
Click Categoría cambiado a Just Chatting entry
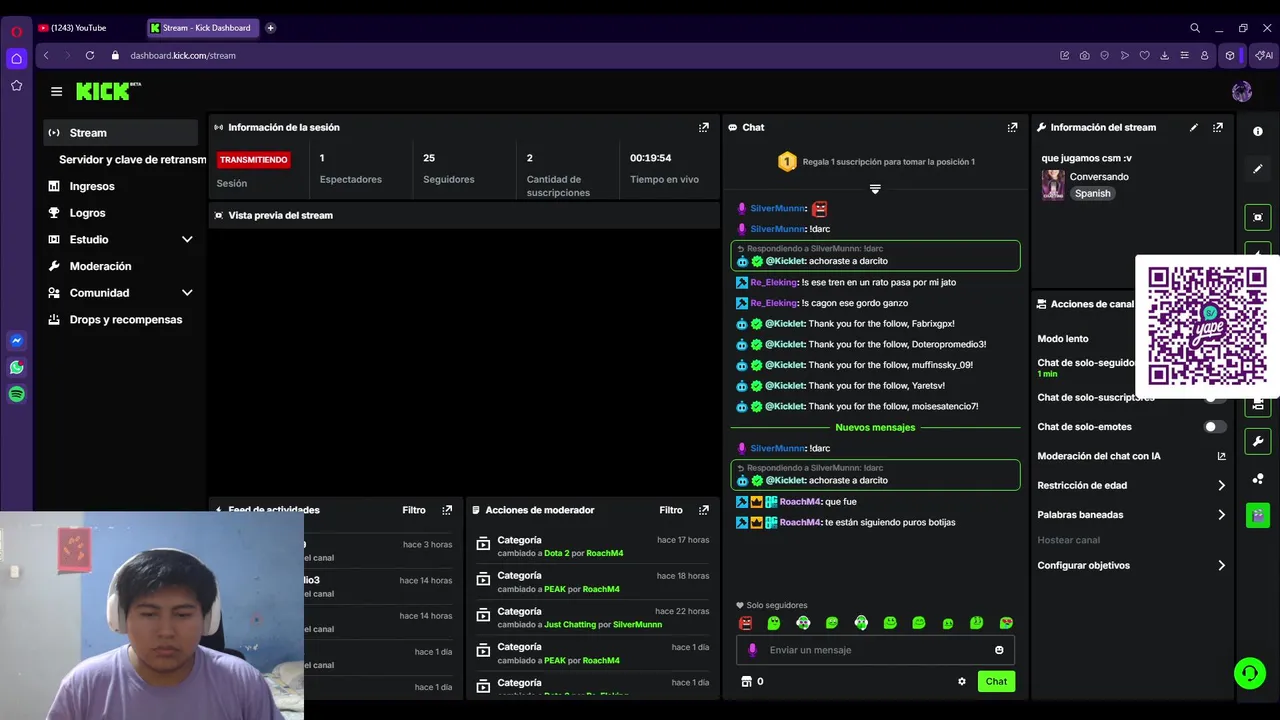pyautogui.click(x=592, y=618)
